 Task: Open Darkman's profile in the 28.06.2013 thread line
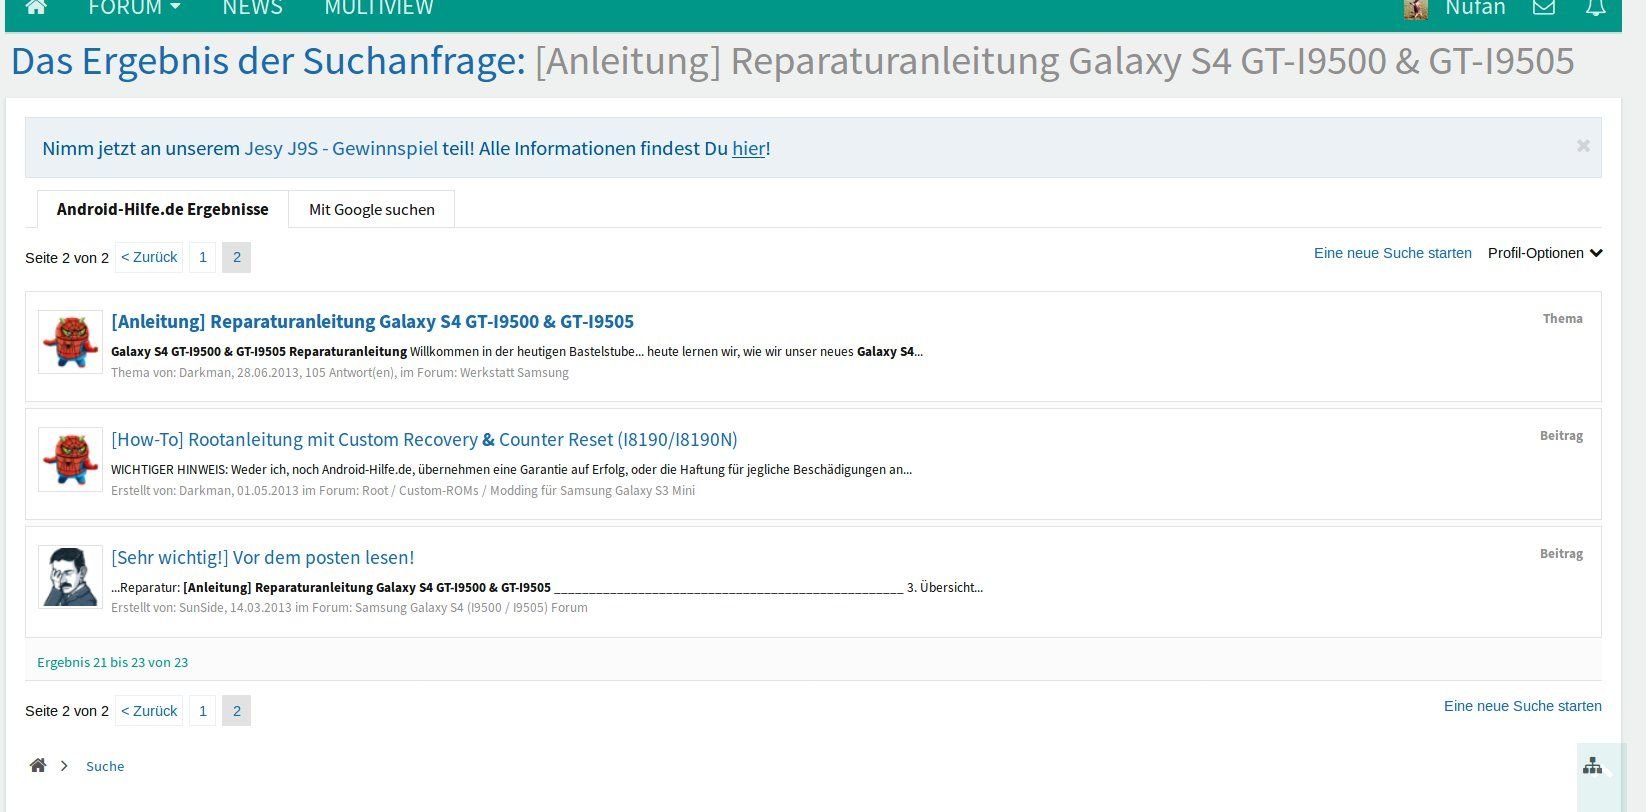[205, 372]
